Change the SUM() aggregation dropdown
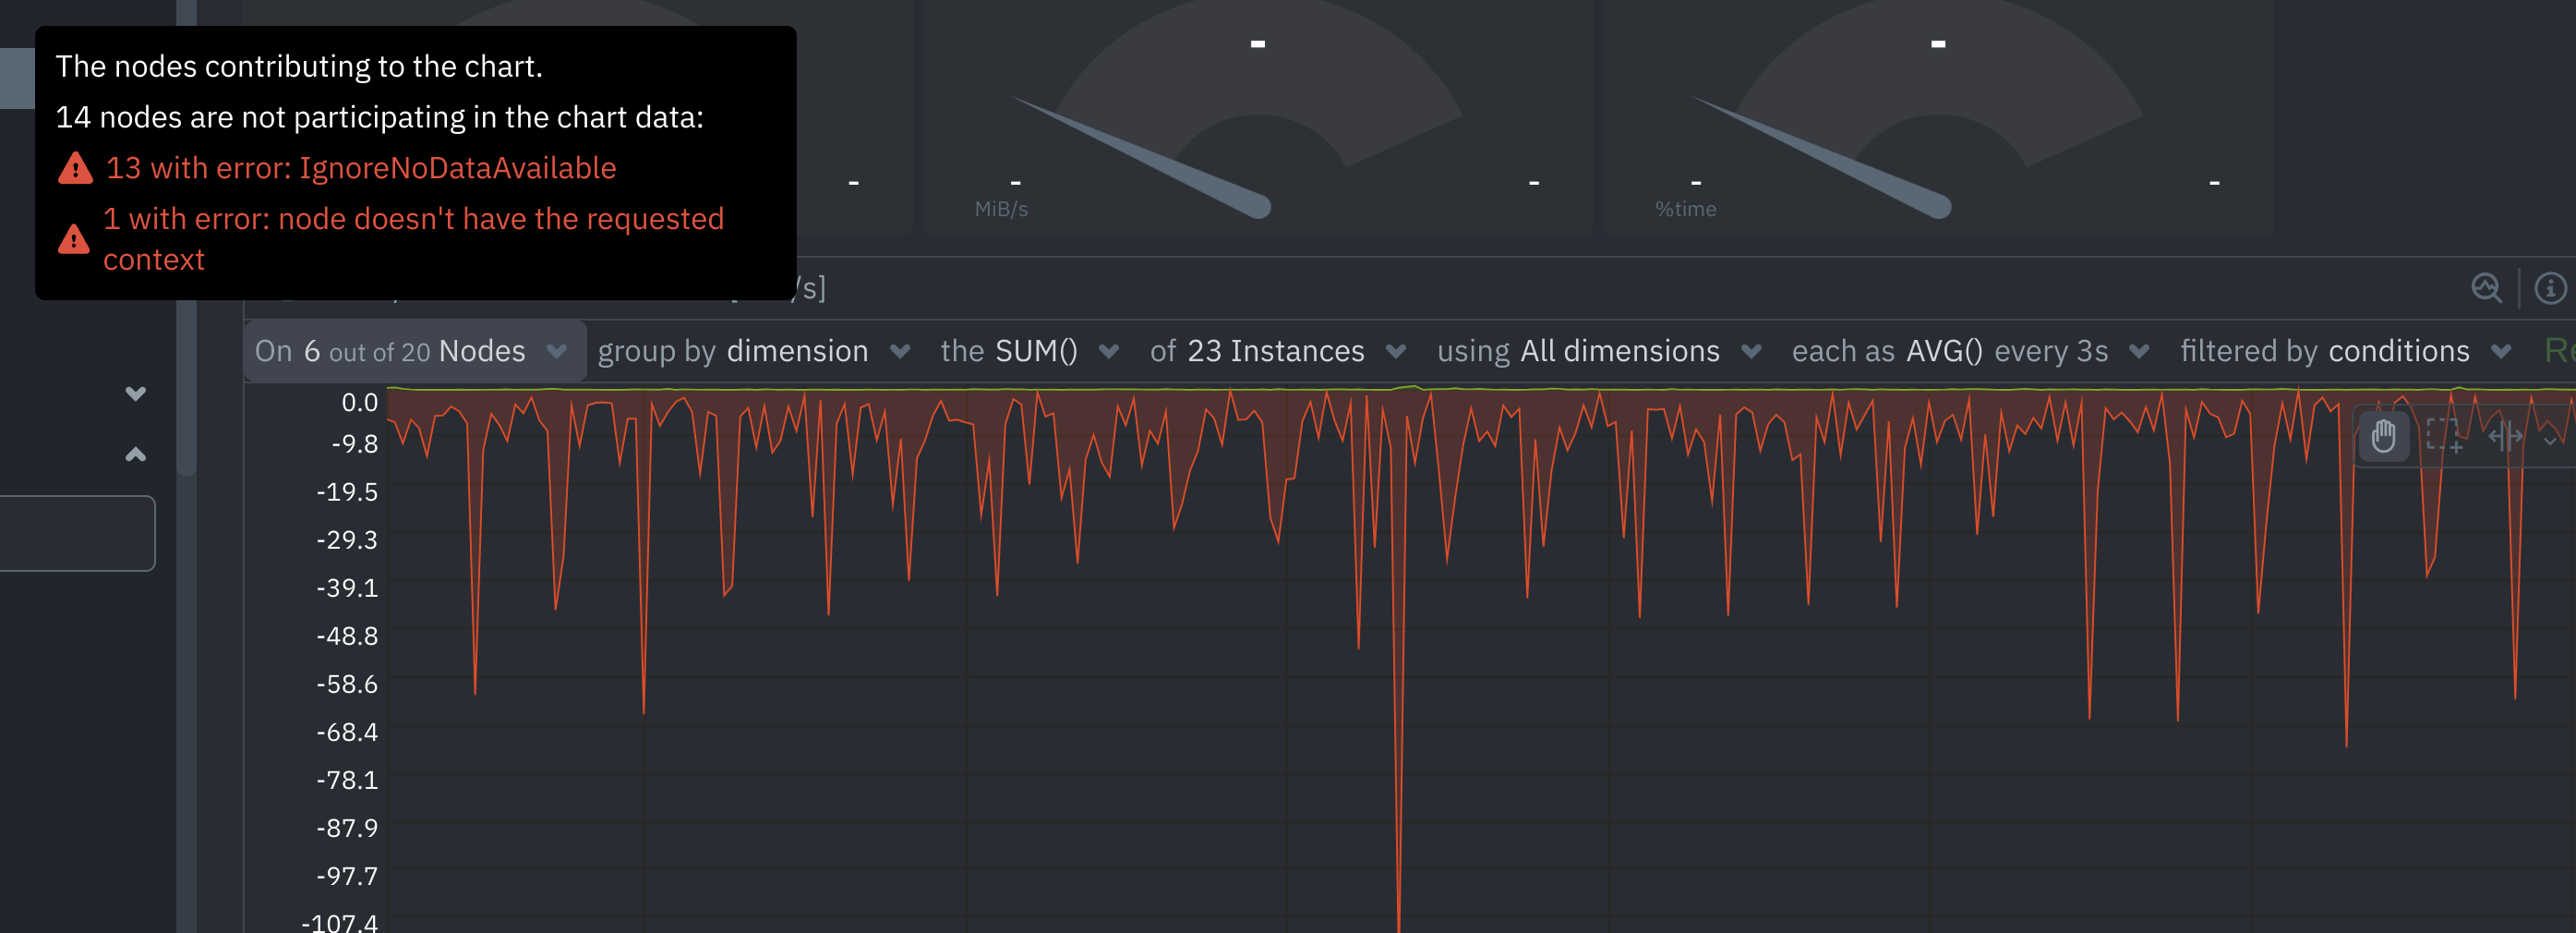2576x933 pixels. click(1029, 351)
